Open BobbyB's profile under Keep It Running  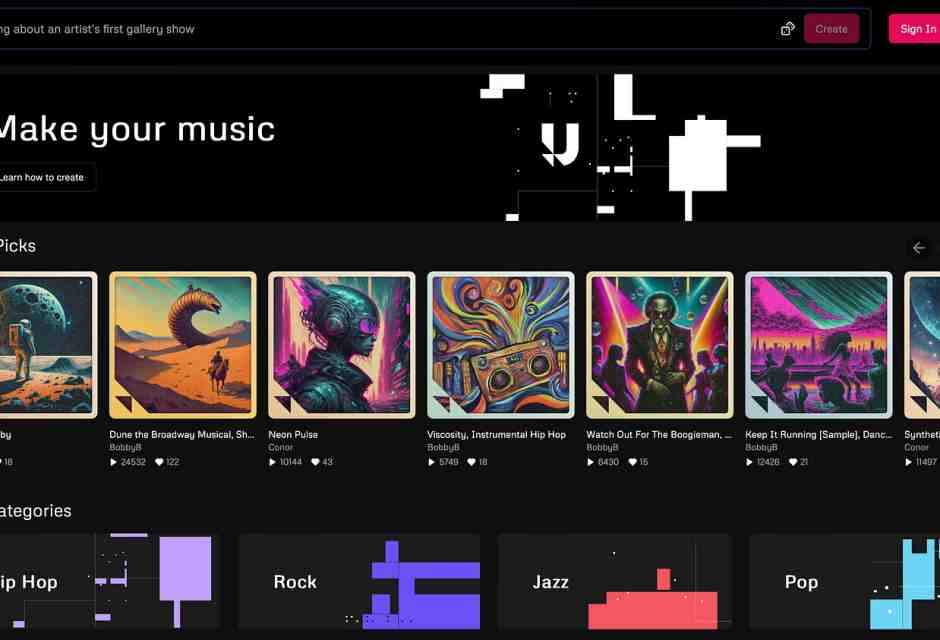[761, 448]
